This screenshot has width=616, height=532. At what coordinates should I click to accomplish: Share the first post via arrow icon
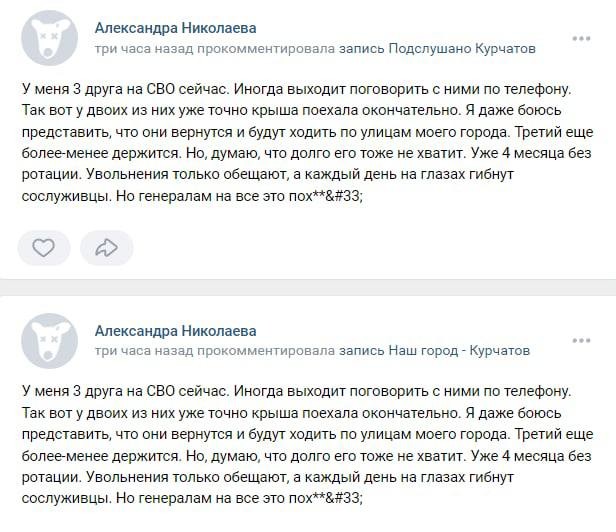pyautogui.click(x=106, y=248)
